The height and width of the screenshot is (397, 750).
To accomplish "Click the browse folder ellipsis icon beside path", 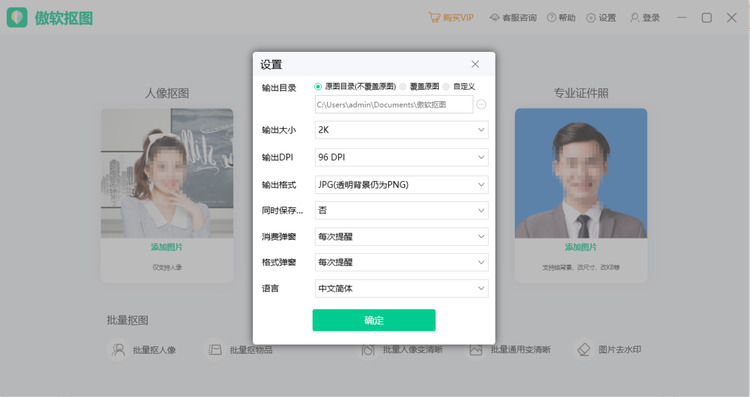I will (481, 104).
